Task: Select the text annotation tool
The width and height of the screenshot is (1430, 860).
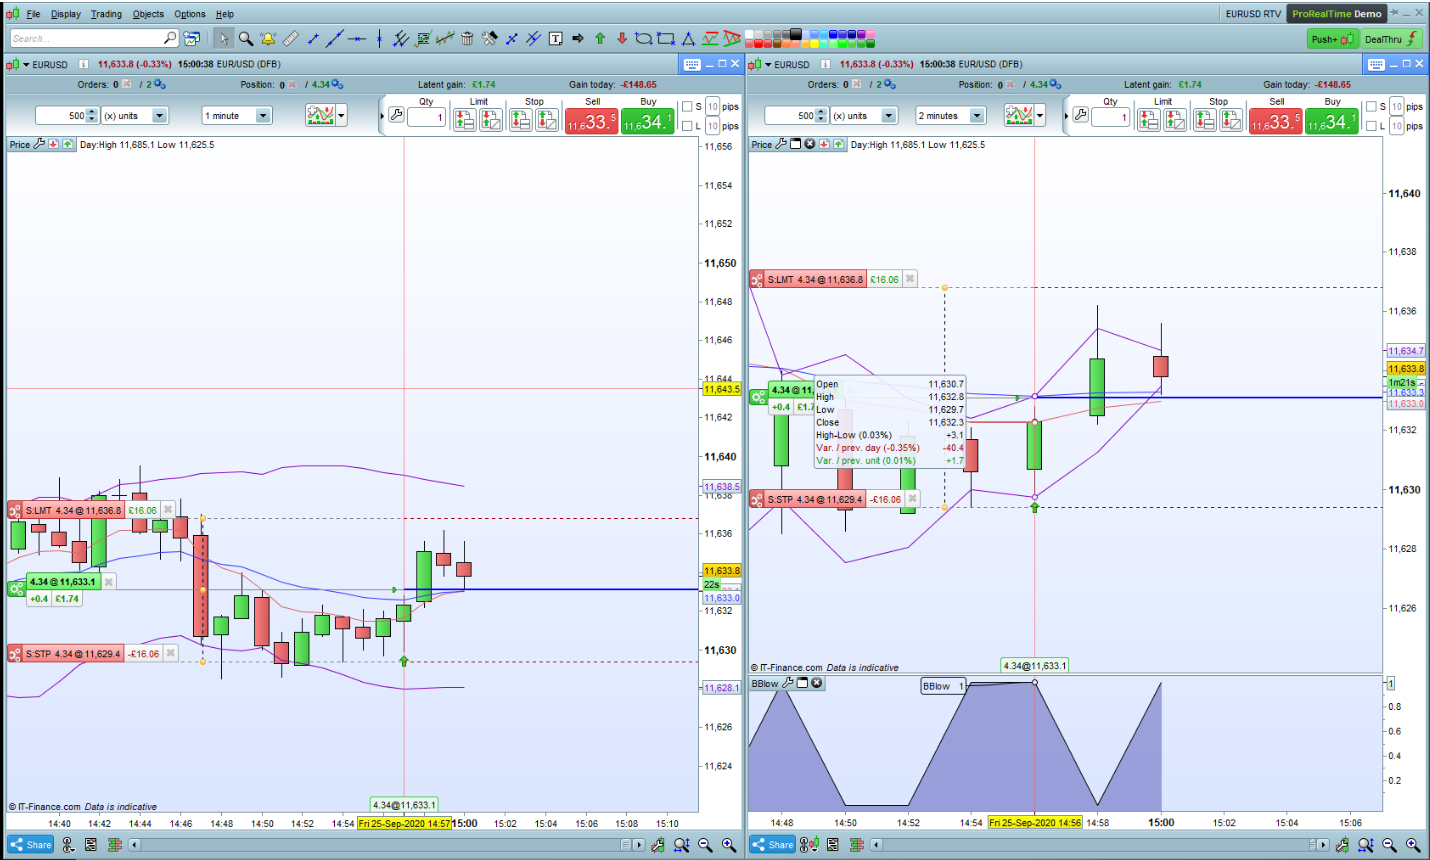Action: pos(555,39)
